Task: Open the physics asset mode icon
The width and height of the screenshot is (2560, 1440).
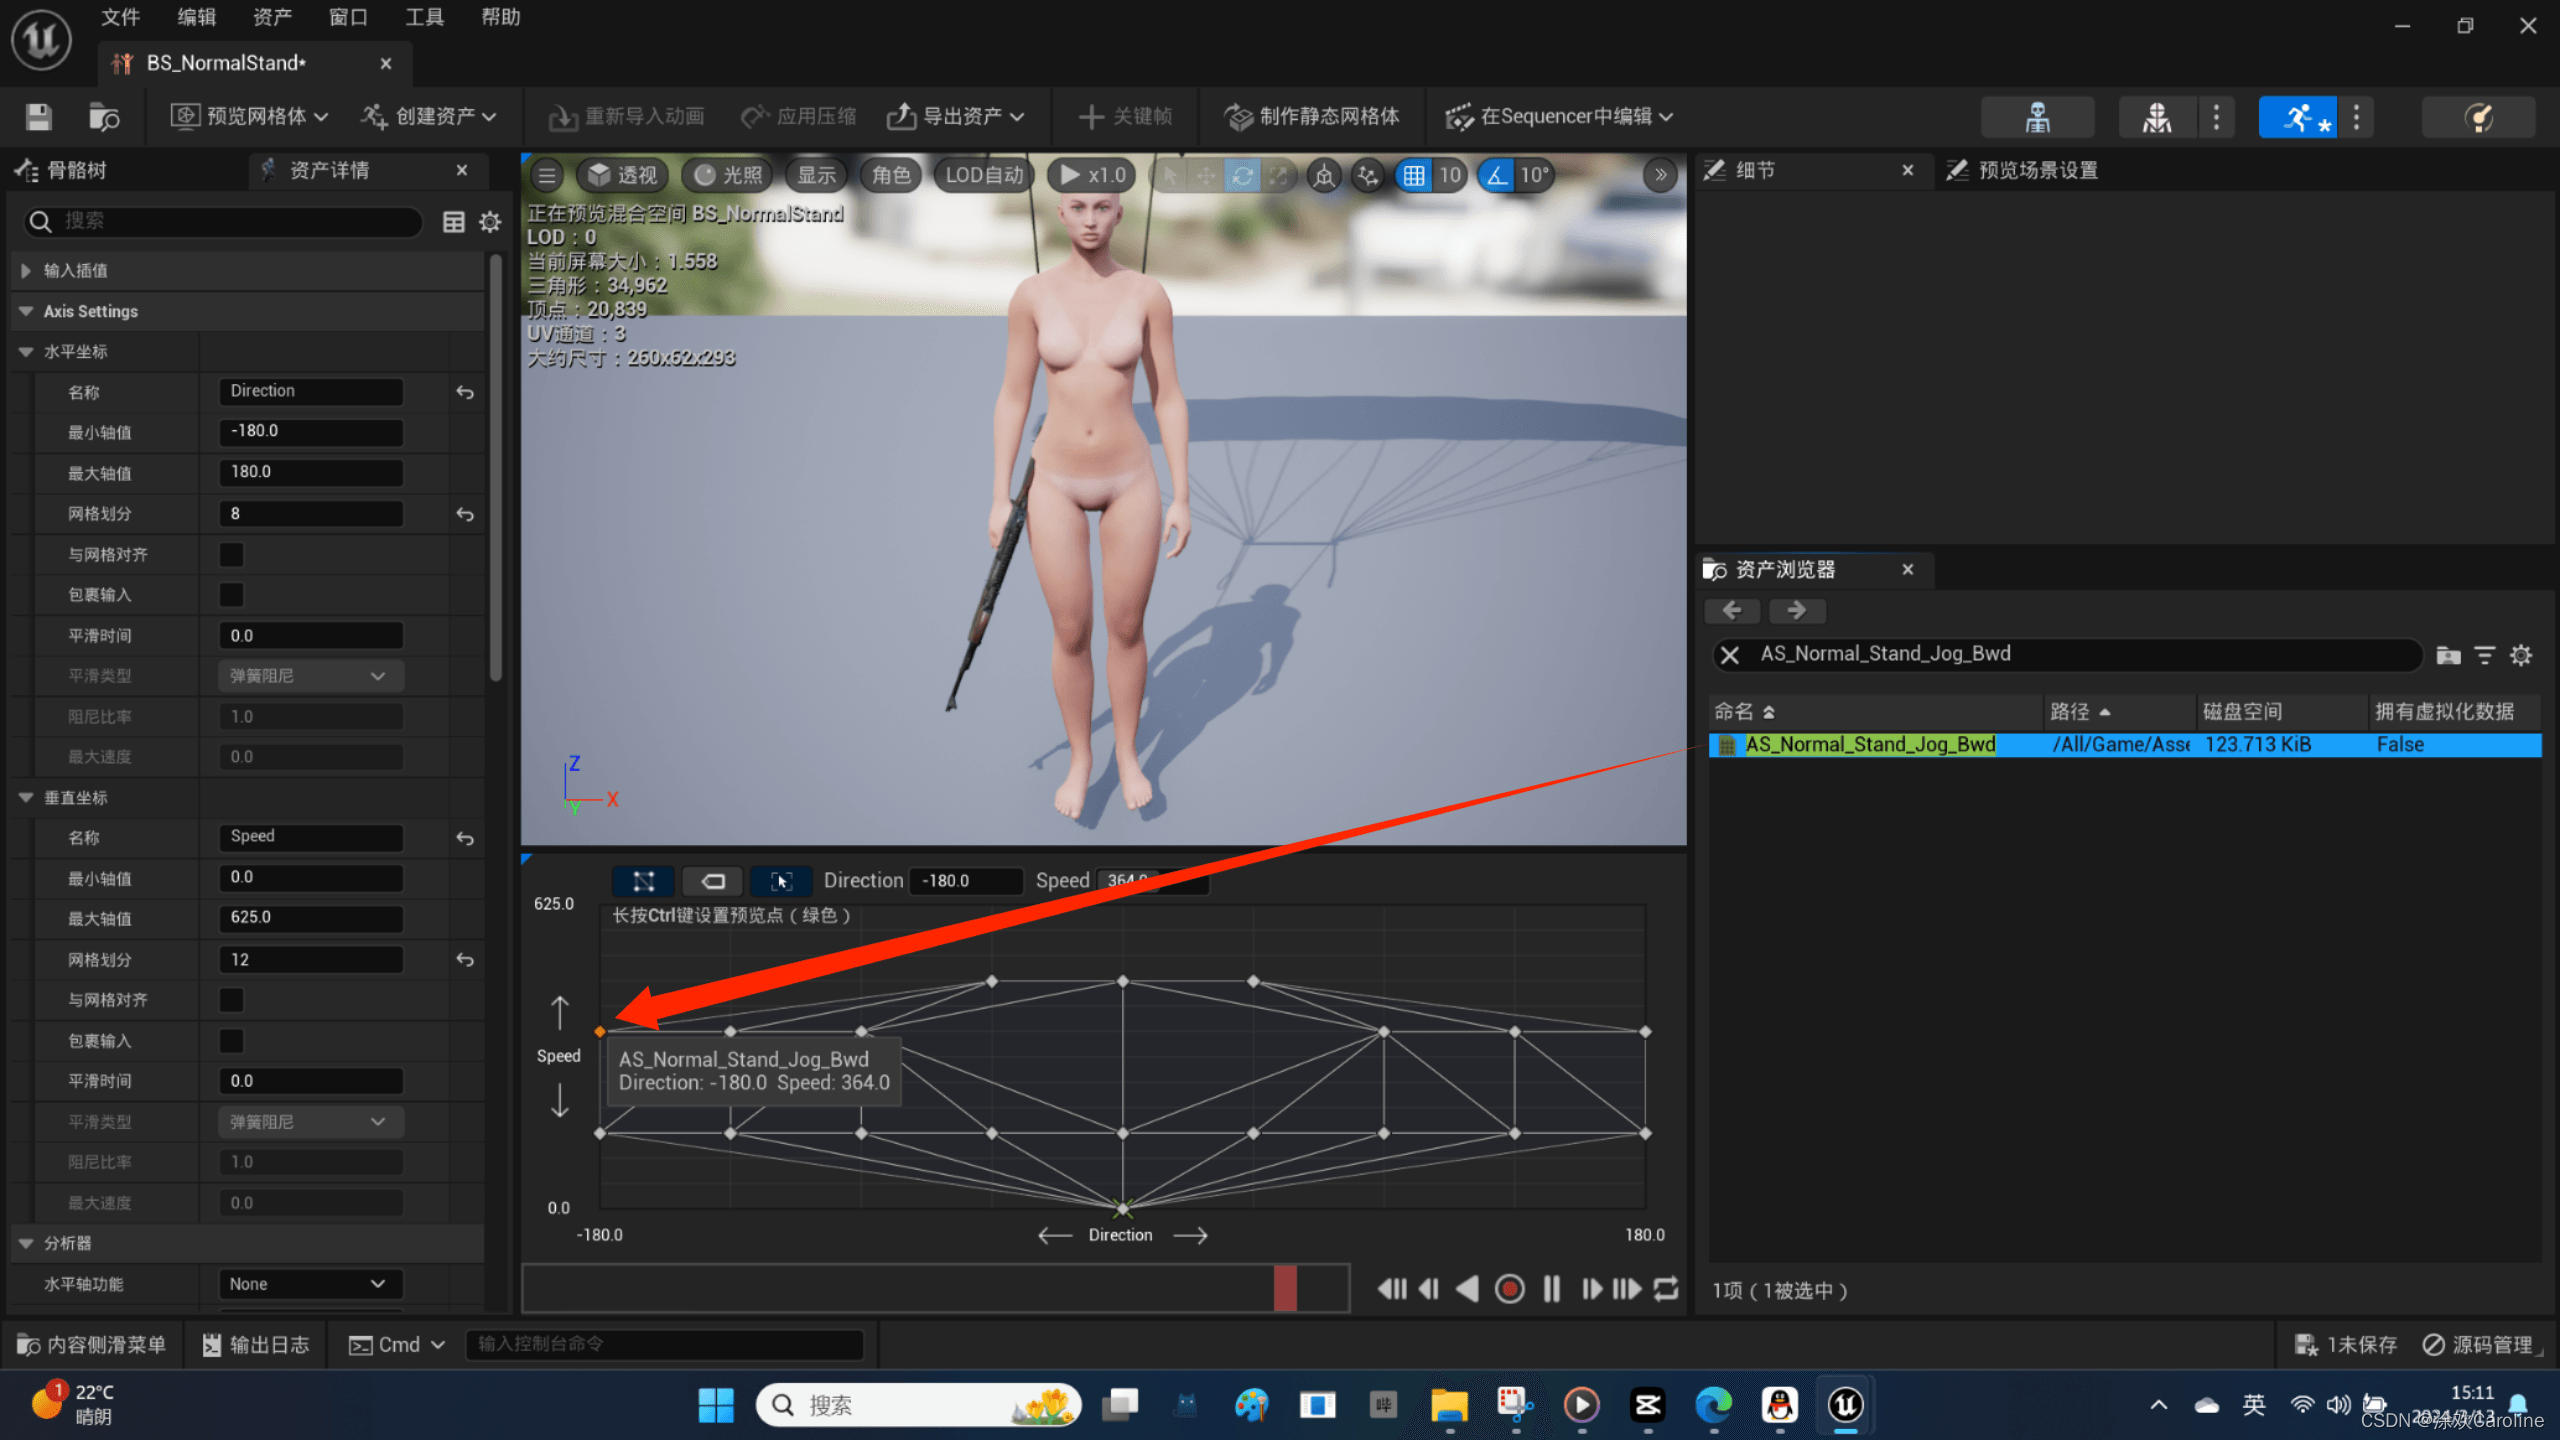Action: (x=2478, y=117)
